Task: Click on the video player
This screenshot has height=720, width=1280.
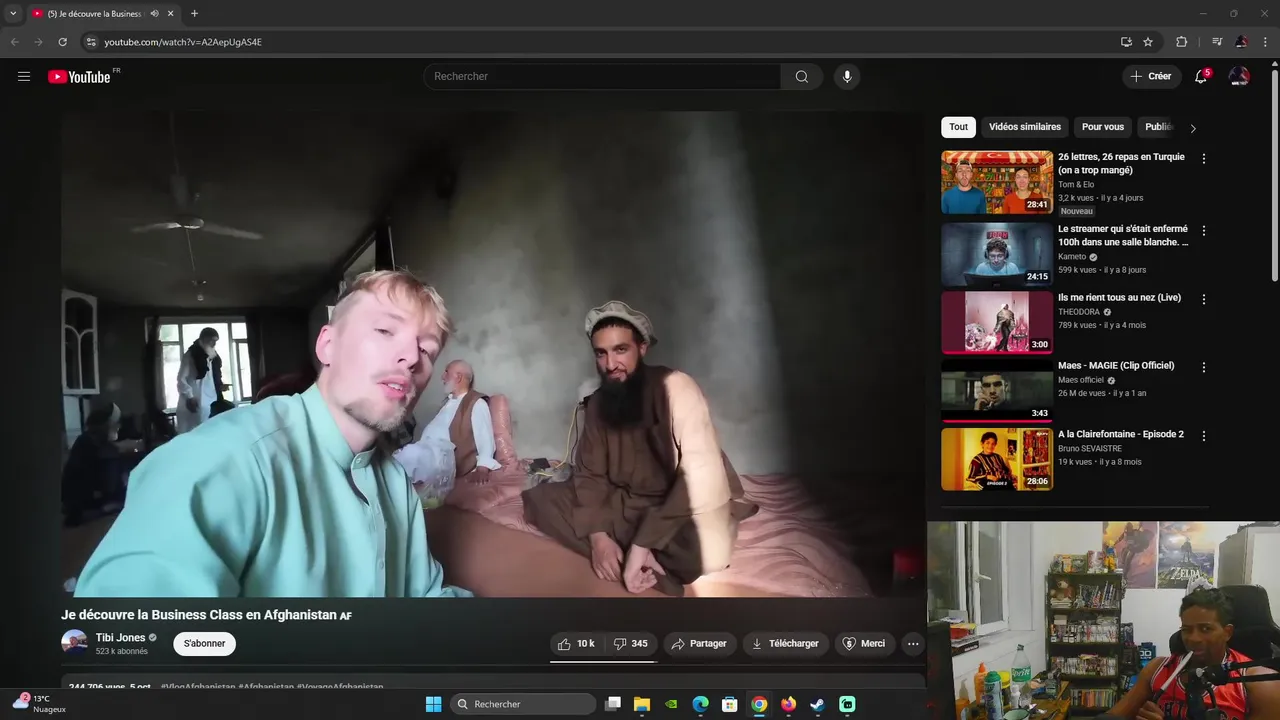Action: (493, 354)
